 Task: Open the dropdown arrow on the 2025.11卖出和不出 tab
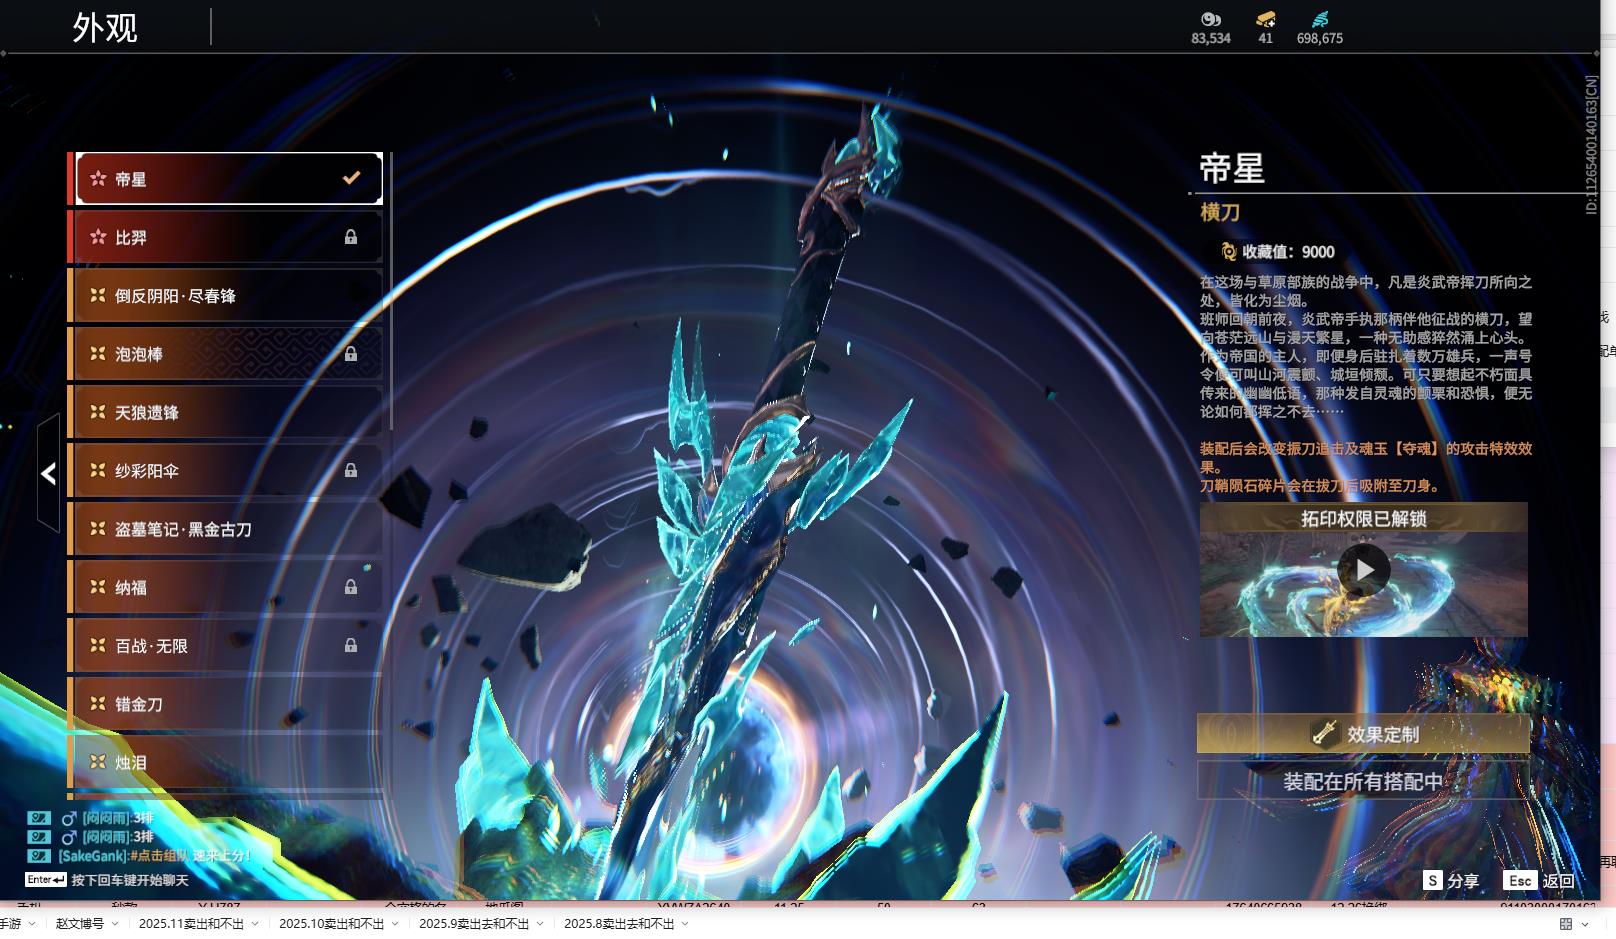[255, 924]
